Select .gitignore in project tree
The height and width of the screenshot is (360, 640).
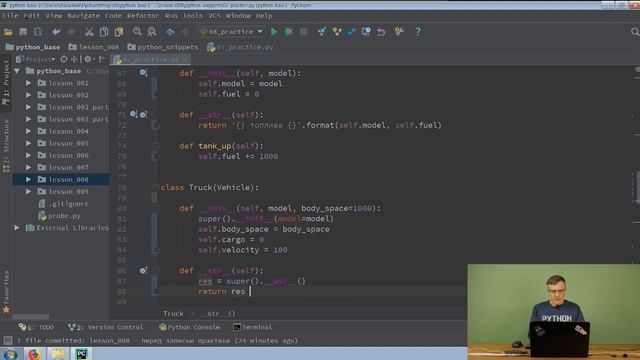[63, 204]
